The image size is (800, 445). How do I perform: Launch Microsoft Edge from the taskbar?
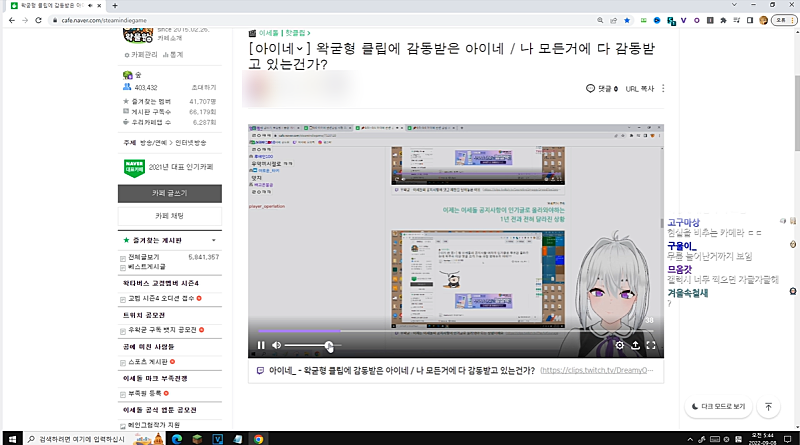click(x=177, y=439)
